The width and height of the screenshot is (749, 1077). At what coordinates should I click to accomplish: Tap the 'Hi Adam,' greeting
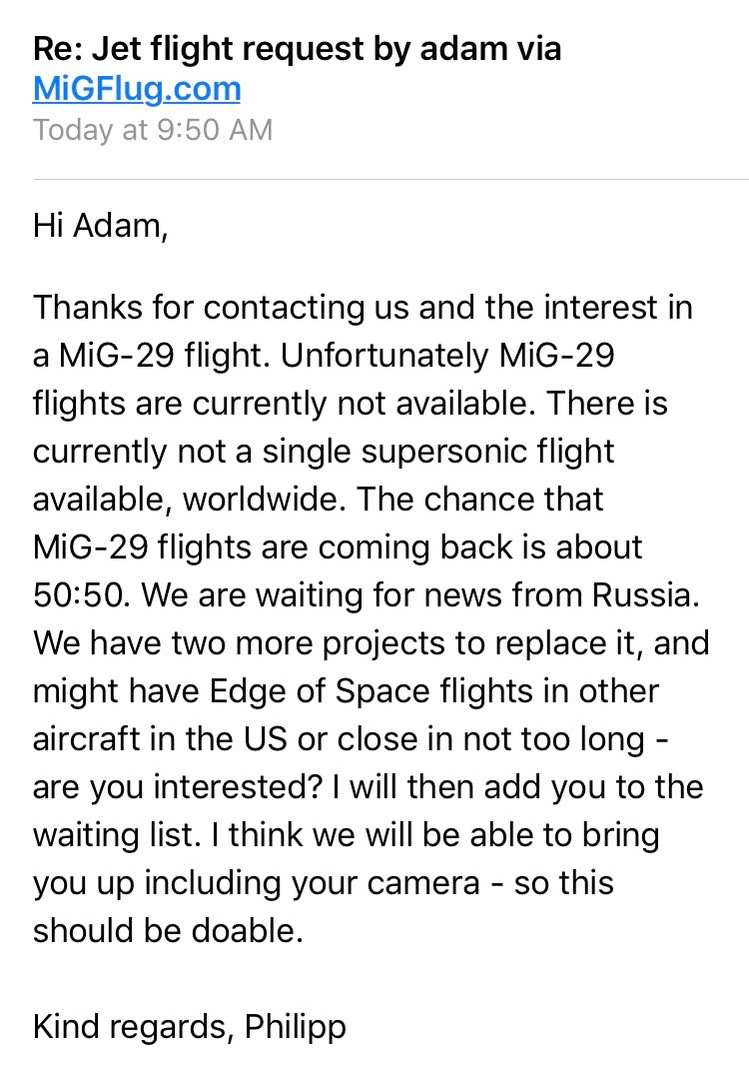coord(100,227)
